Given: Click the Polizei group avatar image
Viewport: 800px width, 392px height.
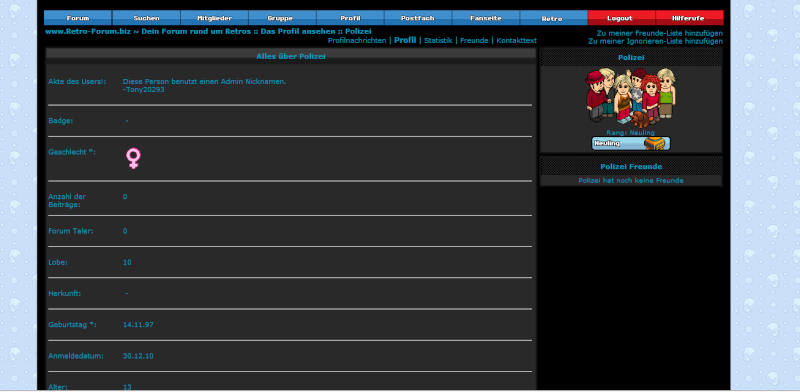Looking at the screenshot, I should [x=631, y=97].
